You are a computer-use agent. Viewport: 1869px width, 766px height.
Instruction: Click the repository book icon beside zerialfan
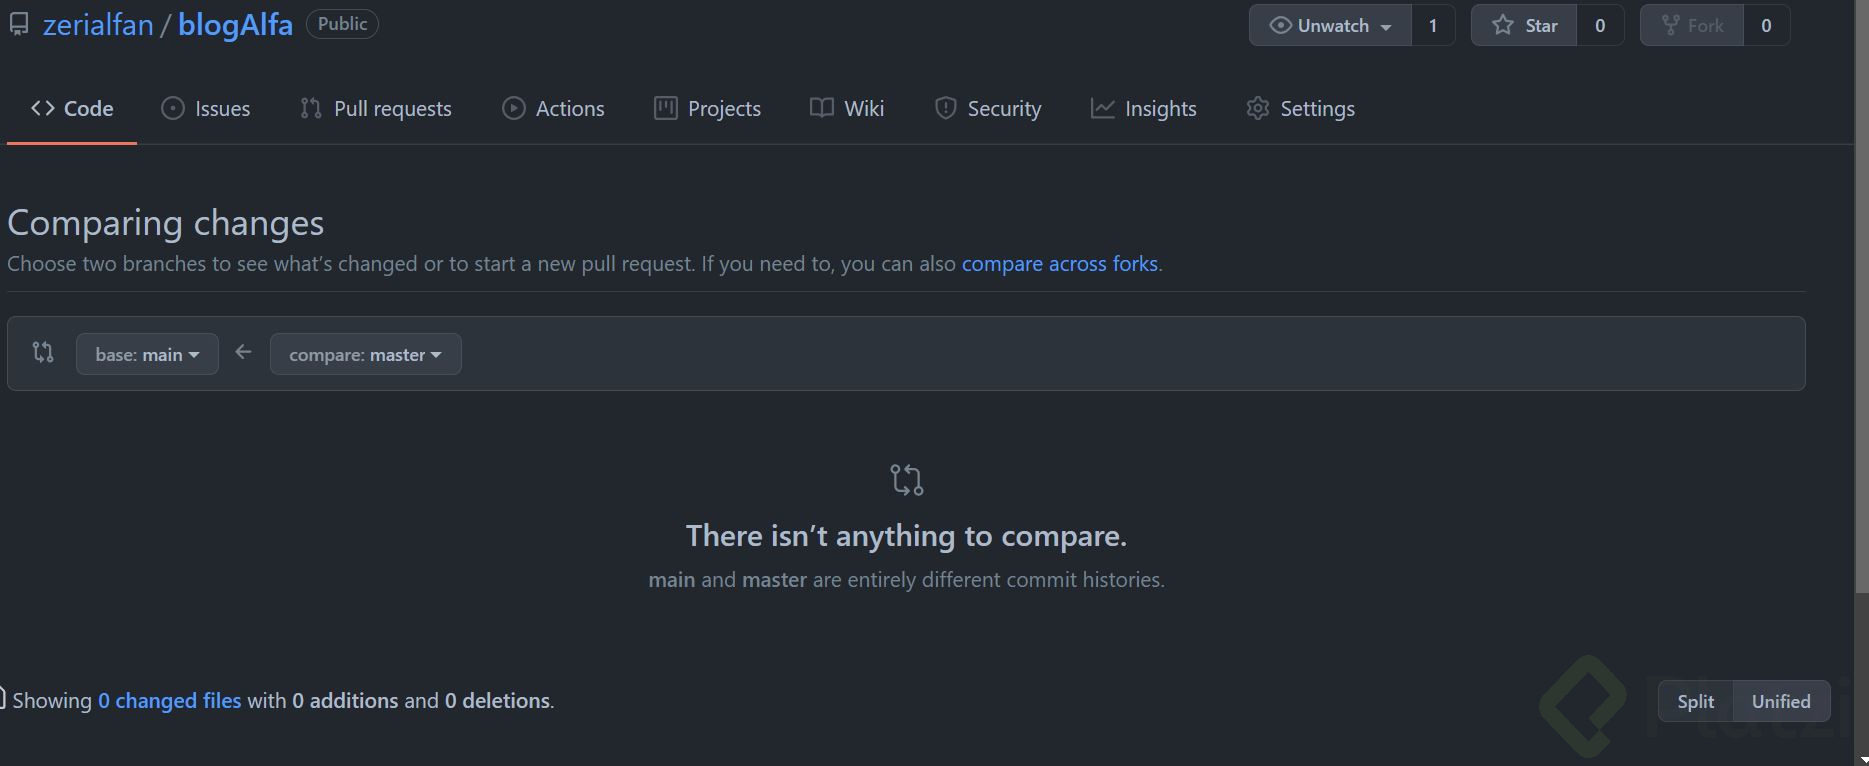(x=19, y=24)
